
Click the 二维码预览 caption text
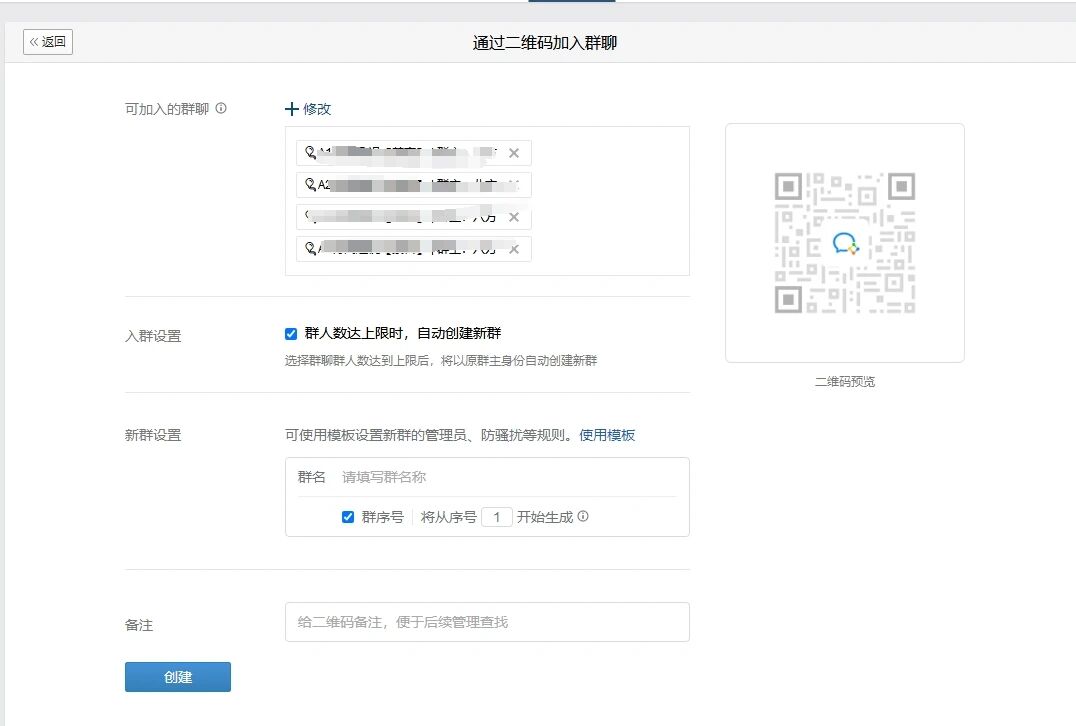pos(845,382)
